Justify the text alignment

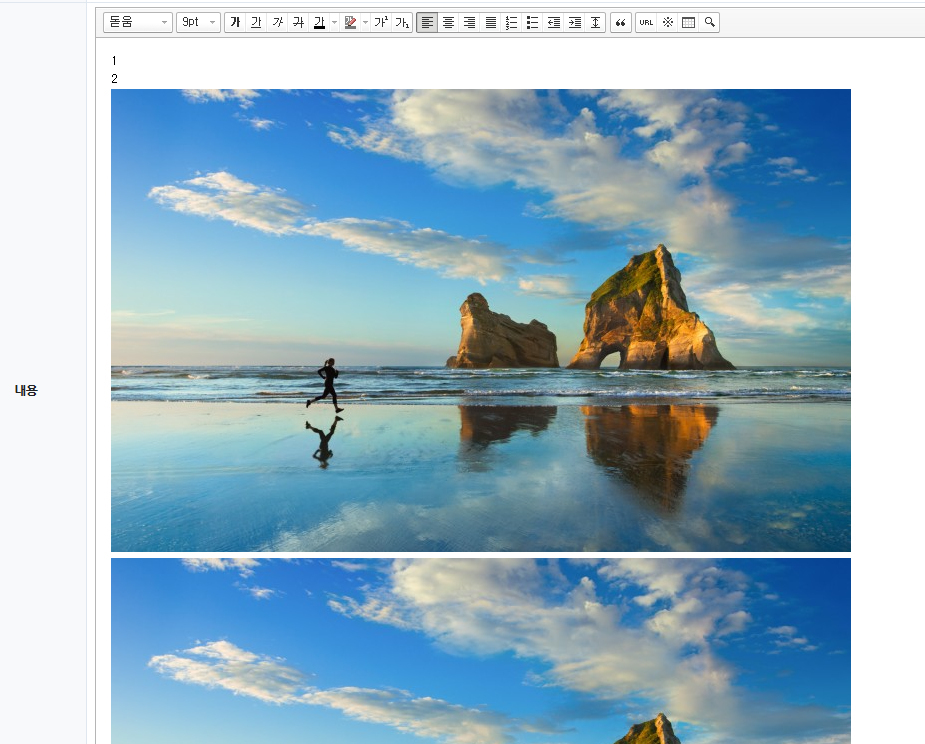click(490, 22)
